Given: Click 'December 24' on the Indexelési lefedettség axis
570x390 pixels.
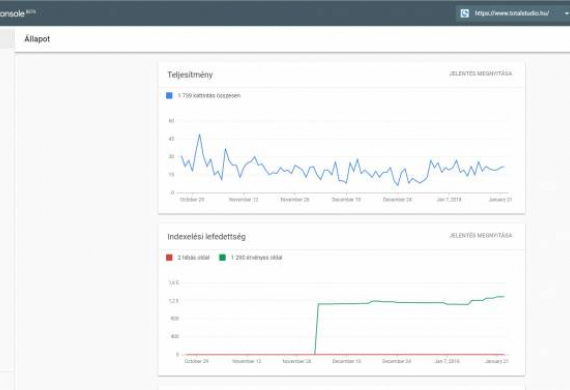Looking at the screenshot, I should [397, 361].
